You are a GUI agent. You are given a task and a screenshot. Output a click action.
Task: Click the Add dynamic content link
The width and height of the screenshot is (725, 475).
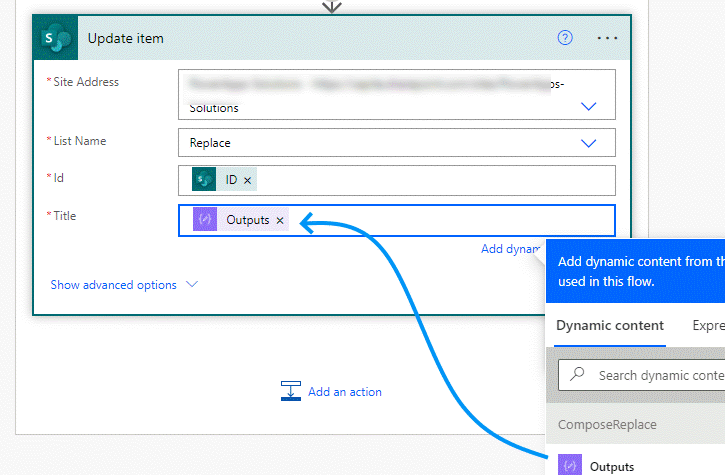click(x=512, y=249)
